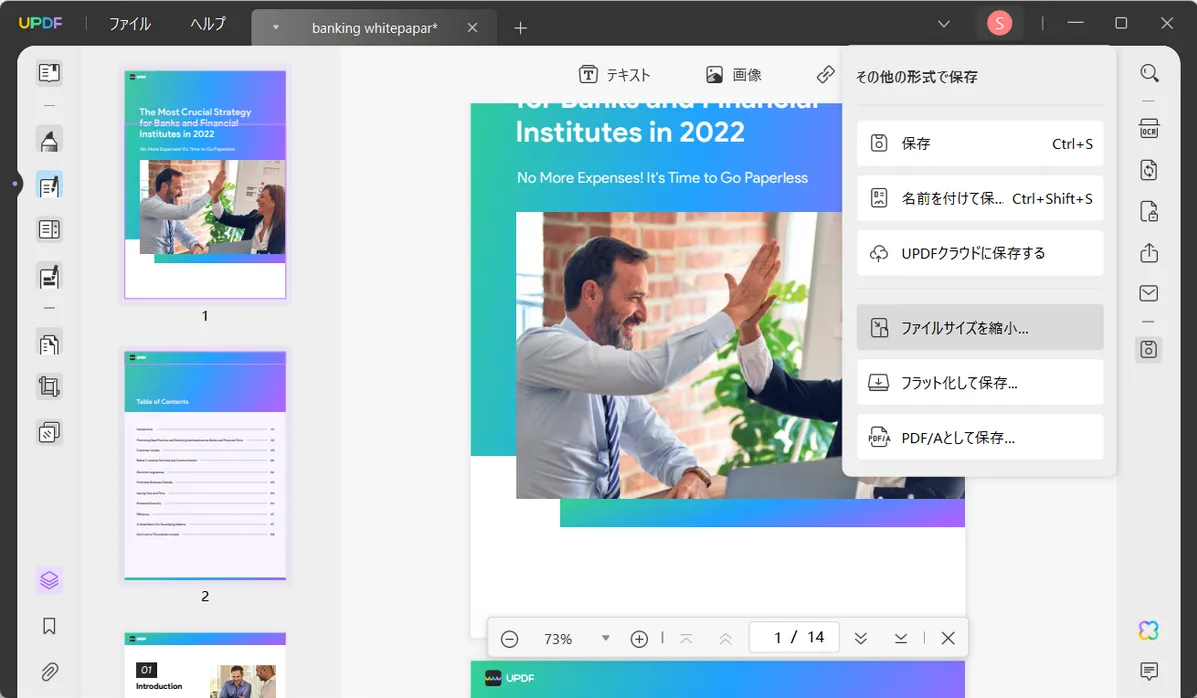Go to the next page arrow
The height and width of the screenshot is (698, 1197).
click(x=860, y=638)
